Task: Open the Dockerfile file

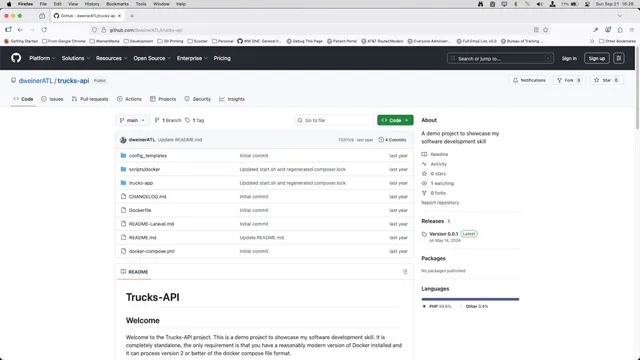Action: click(x=140, y=210)
